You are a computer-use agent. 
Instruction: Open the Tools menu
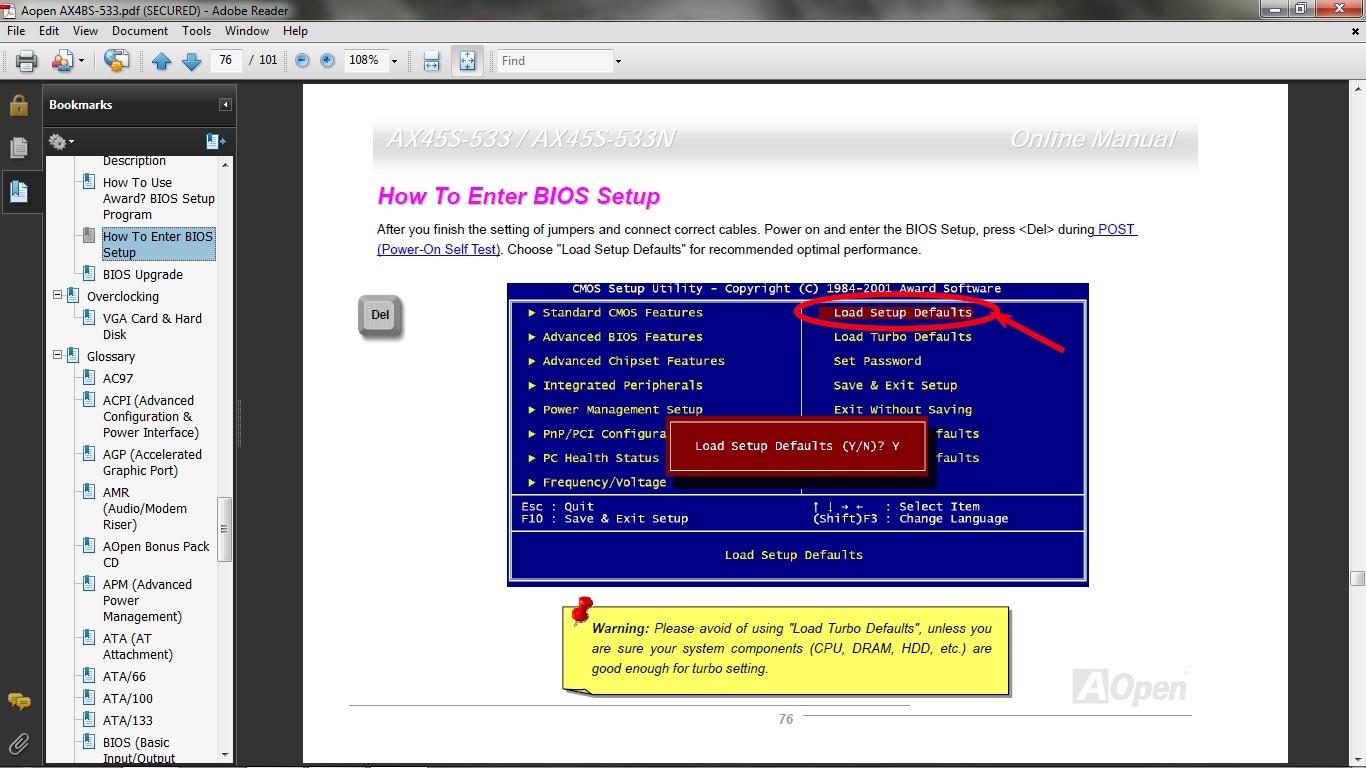tap(196, 31)
